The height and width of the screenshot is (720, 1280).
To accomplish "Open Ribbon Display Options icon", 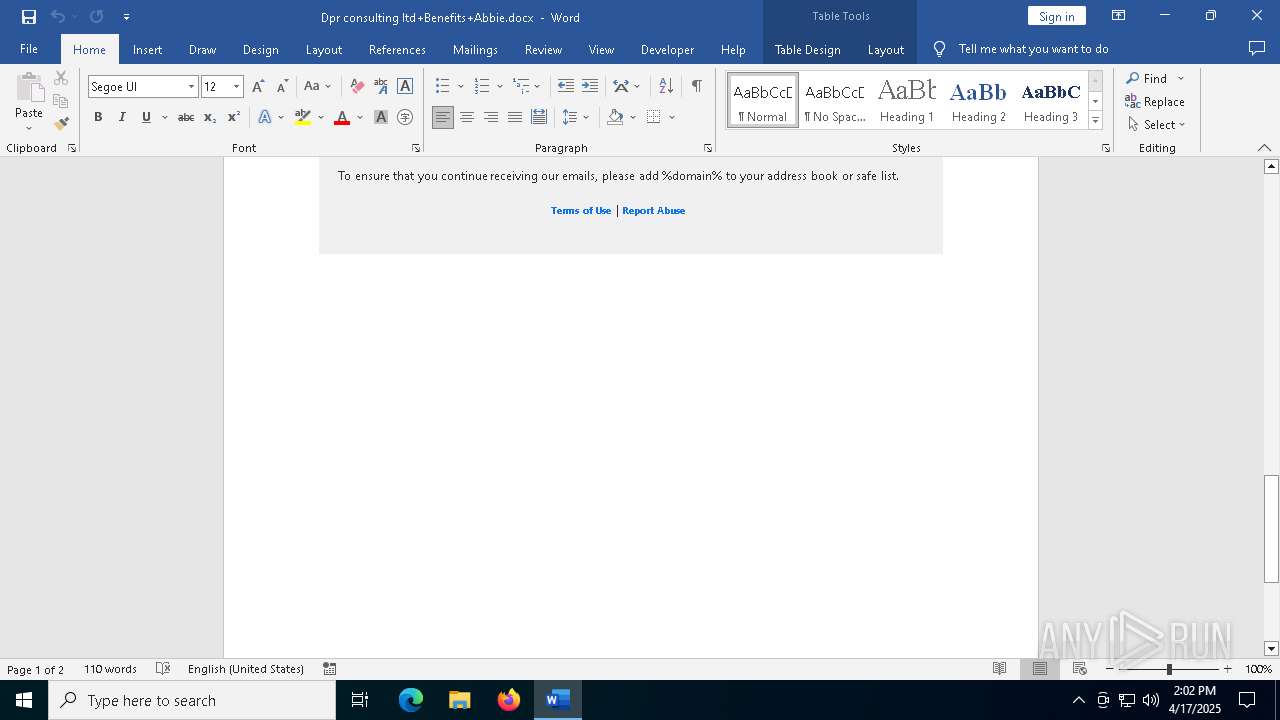I will (x=1119, y=16).
